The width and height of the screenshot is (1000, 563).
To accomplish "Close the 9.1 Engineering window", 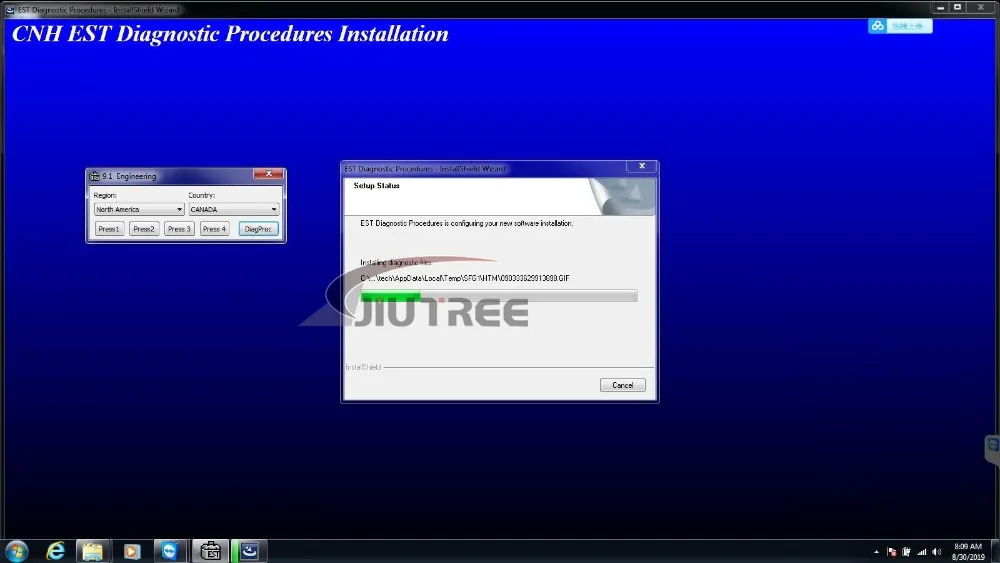I will pyautogui.click(x=268, y=173).
